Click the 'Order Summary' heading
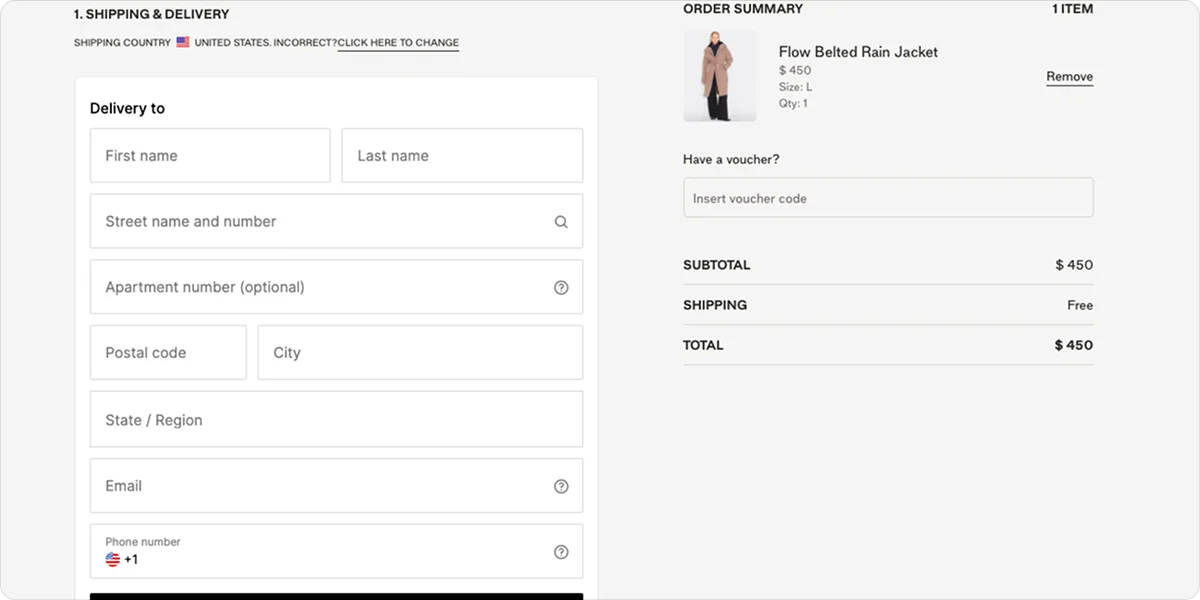 click(x=743, y=9)
